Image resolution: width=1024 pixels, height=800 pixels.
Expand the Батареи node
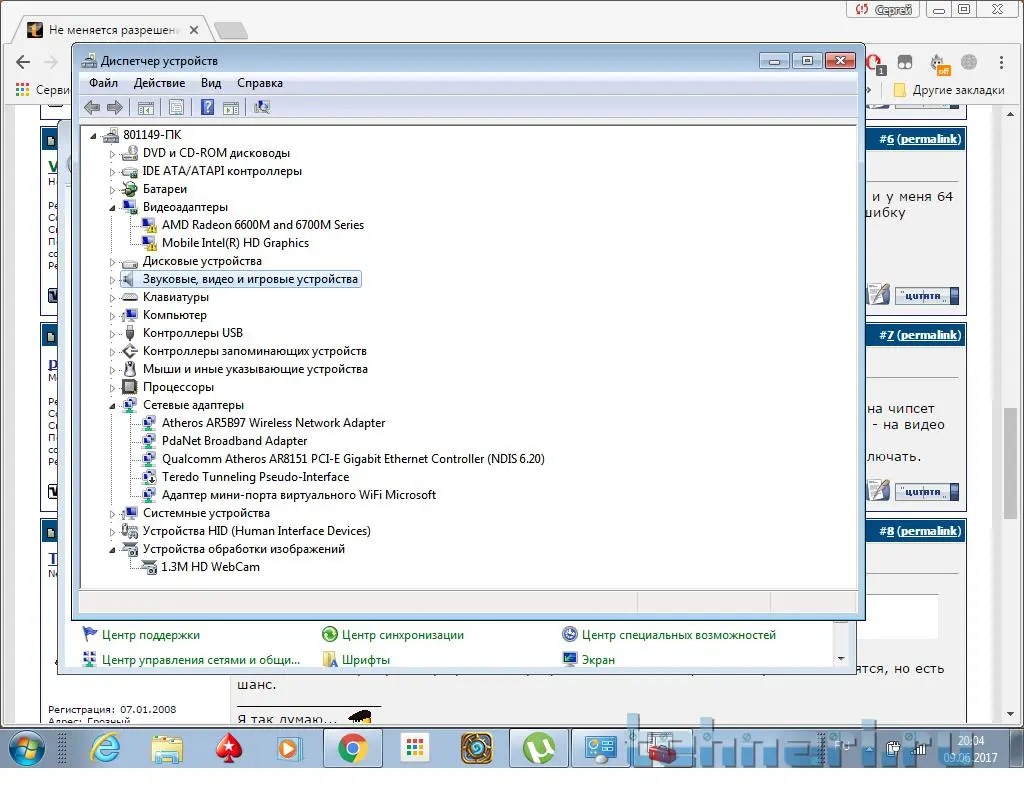coord(112,190)
